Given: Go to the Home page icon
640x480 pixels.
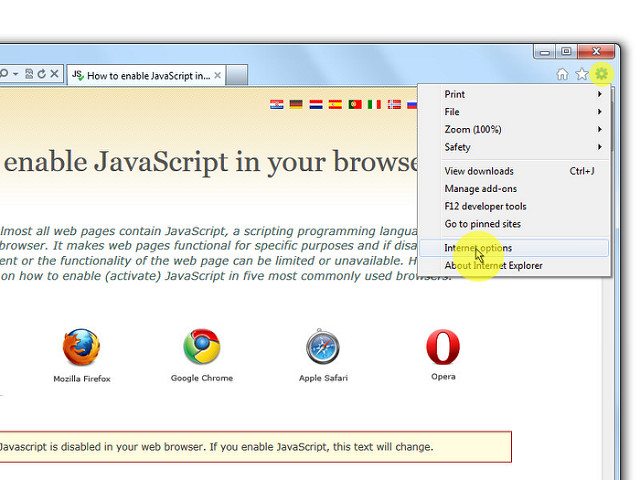Looking at the screenshot, I should [562, 74].
